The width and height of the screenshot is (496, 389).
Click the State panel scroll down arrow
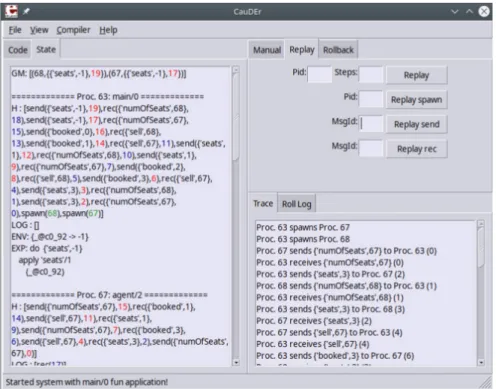click(236, 362)
